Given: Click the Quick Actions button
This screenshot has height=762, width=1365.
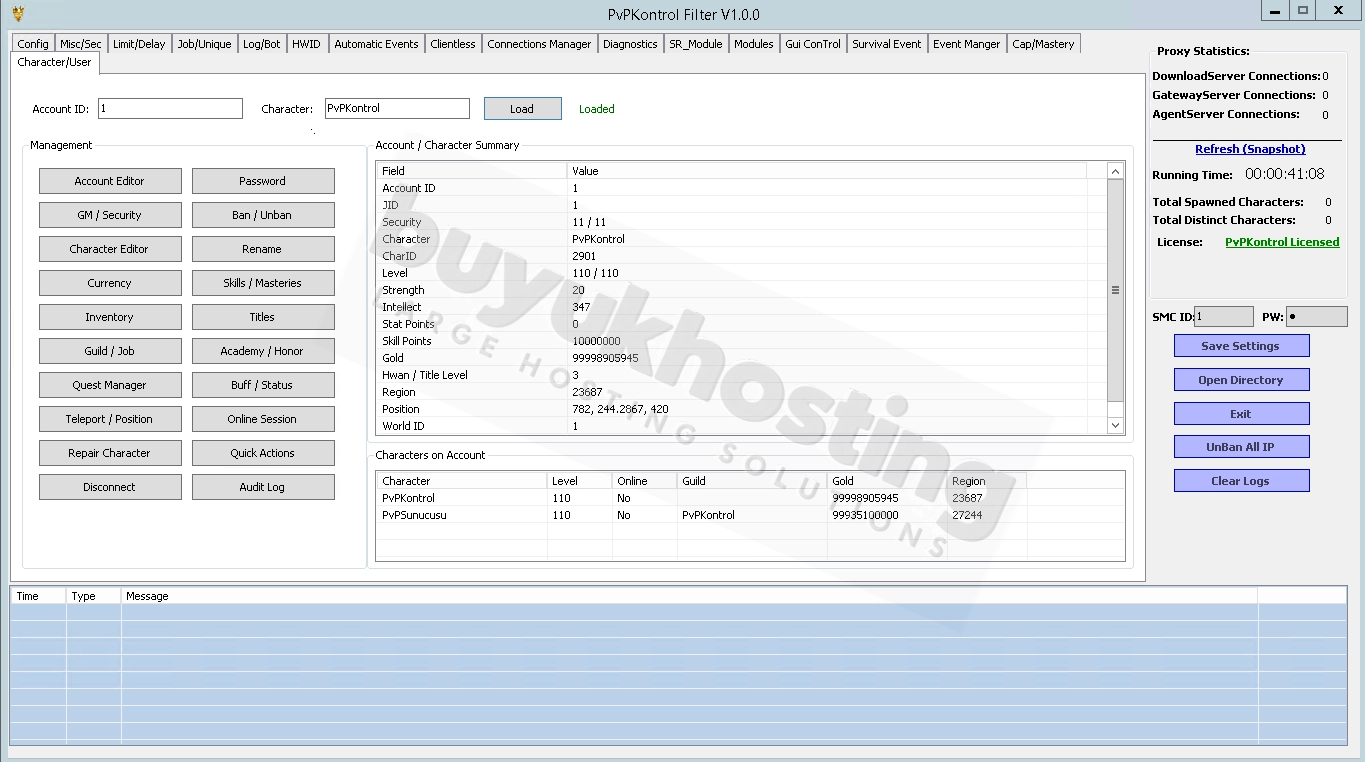Looking at the screenshot, I should pos(263,453).
